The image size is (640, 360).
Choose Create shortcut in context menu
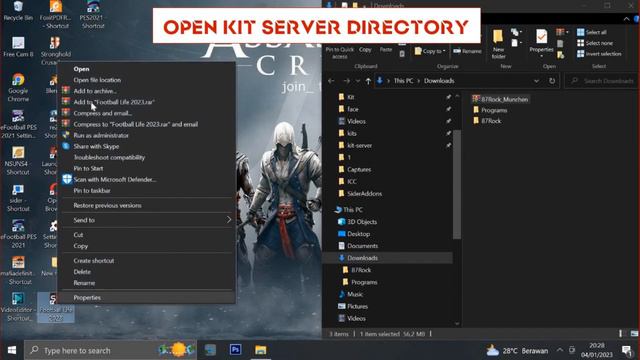point(148,260)
